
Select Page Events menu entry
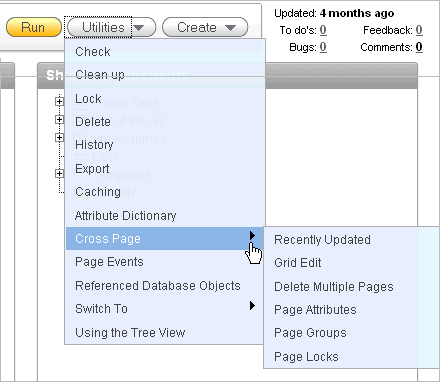165,262
